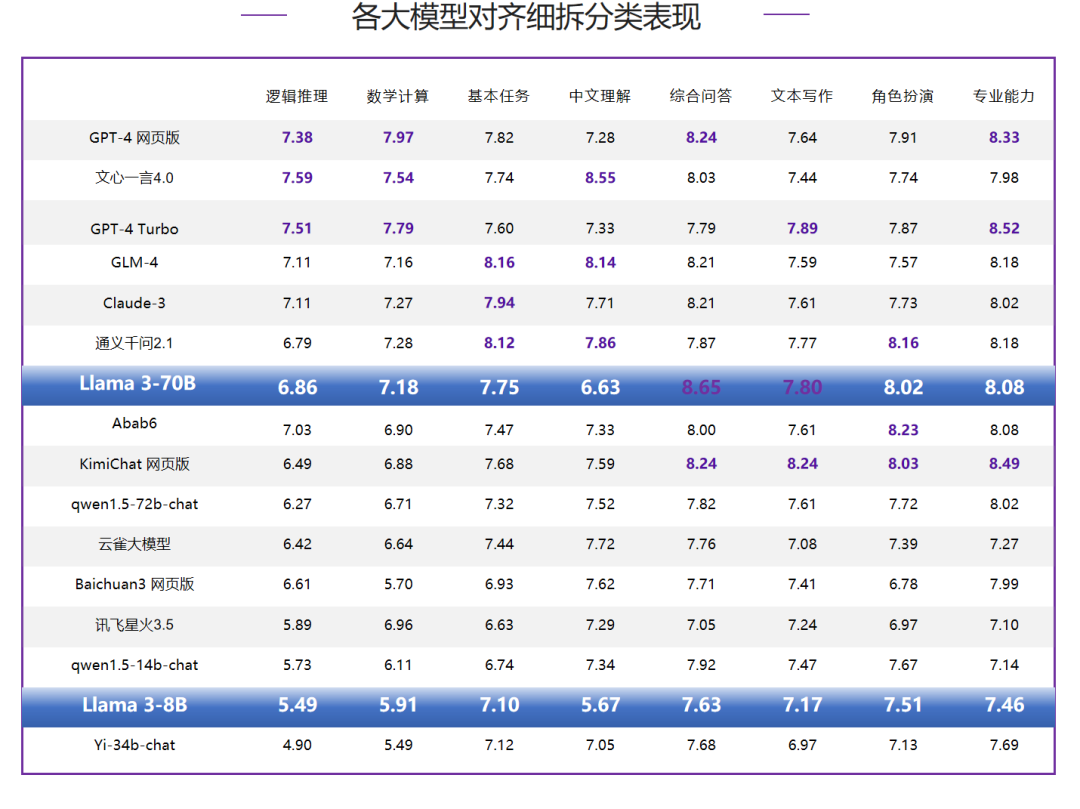
Task: Select the 数学计算 column header
Action: [398, 96]
